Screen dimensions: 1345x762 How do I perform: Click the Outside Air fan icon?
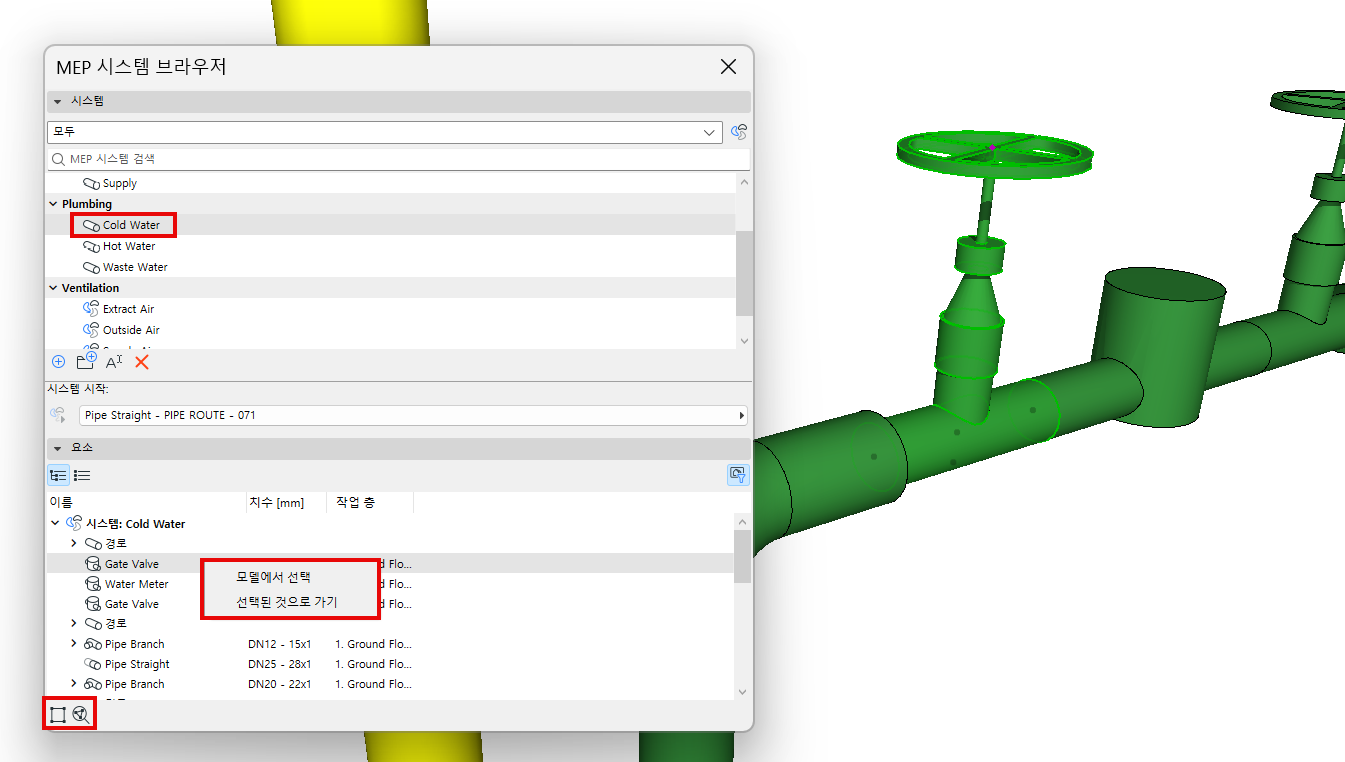[92, 330]
